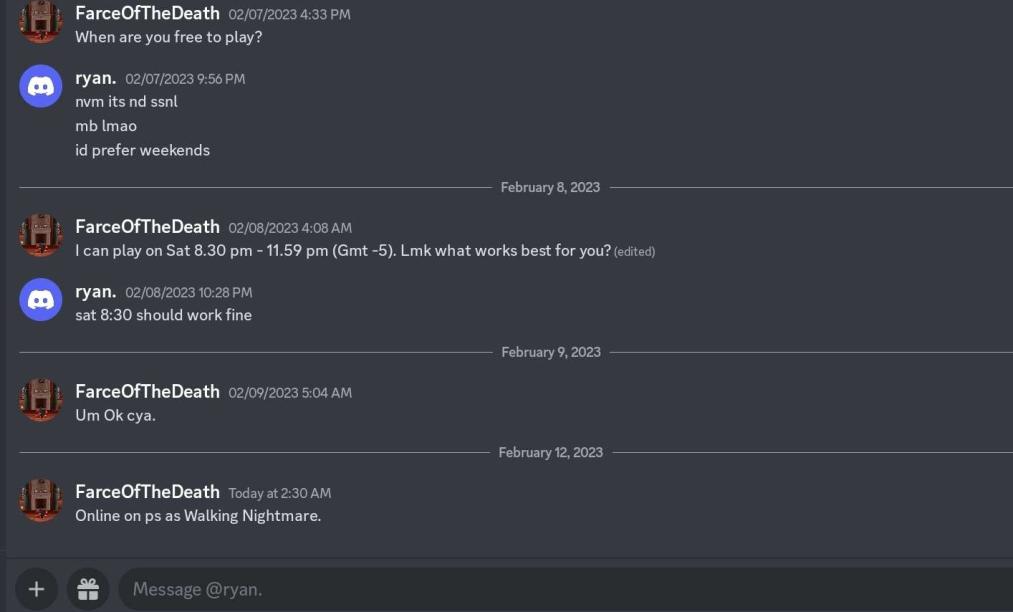
Task: Click ryan.'s Discord avatar at 9:56 PM
Action: tap(41, 86)
